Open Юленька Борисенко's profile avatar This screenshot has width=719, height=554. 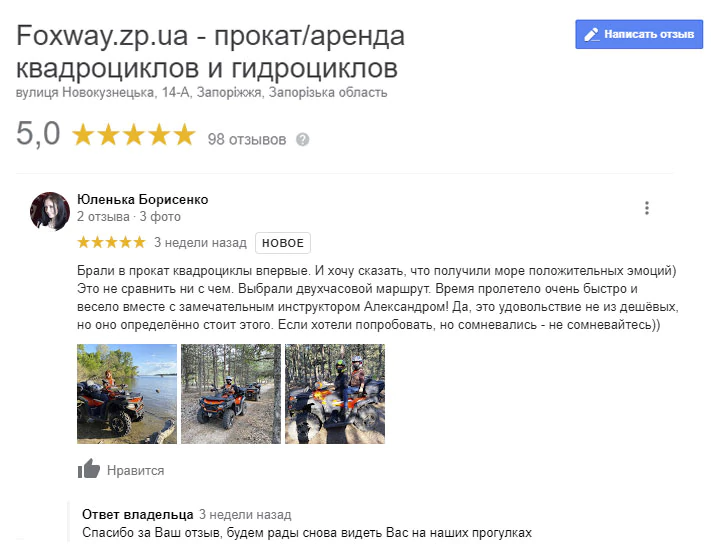[50, 211]
